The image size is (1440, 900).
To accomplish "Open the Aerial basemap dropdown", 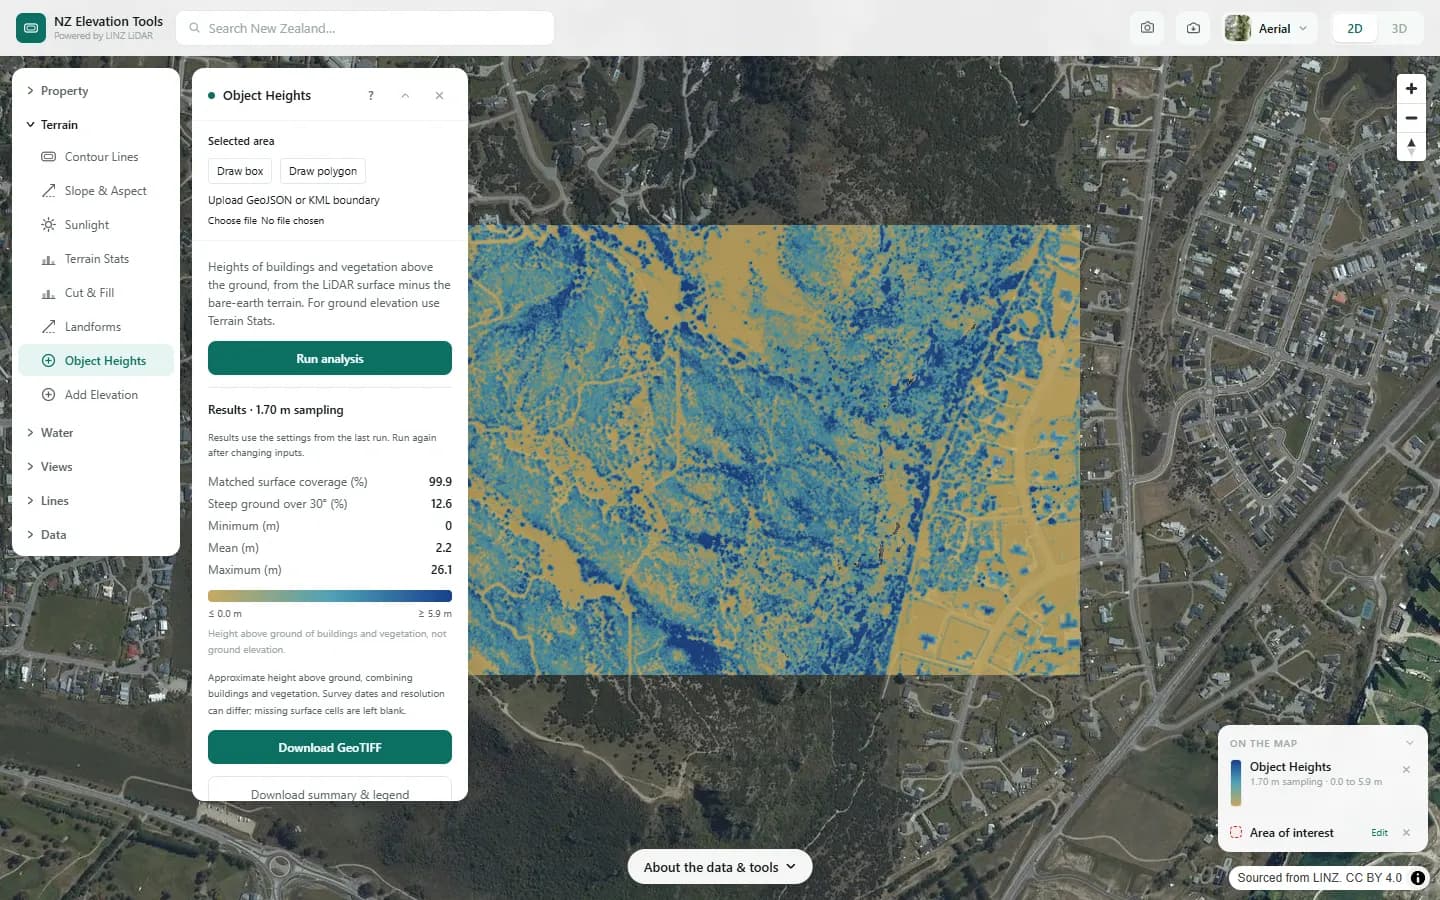I will coord(1269,28).
